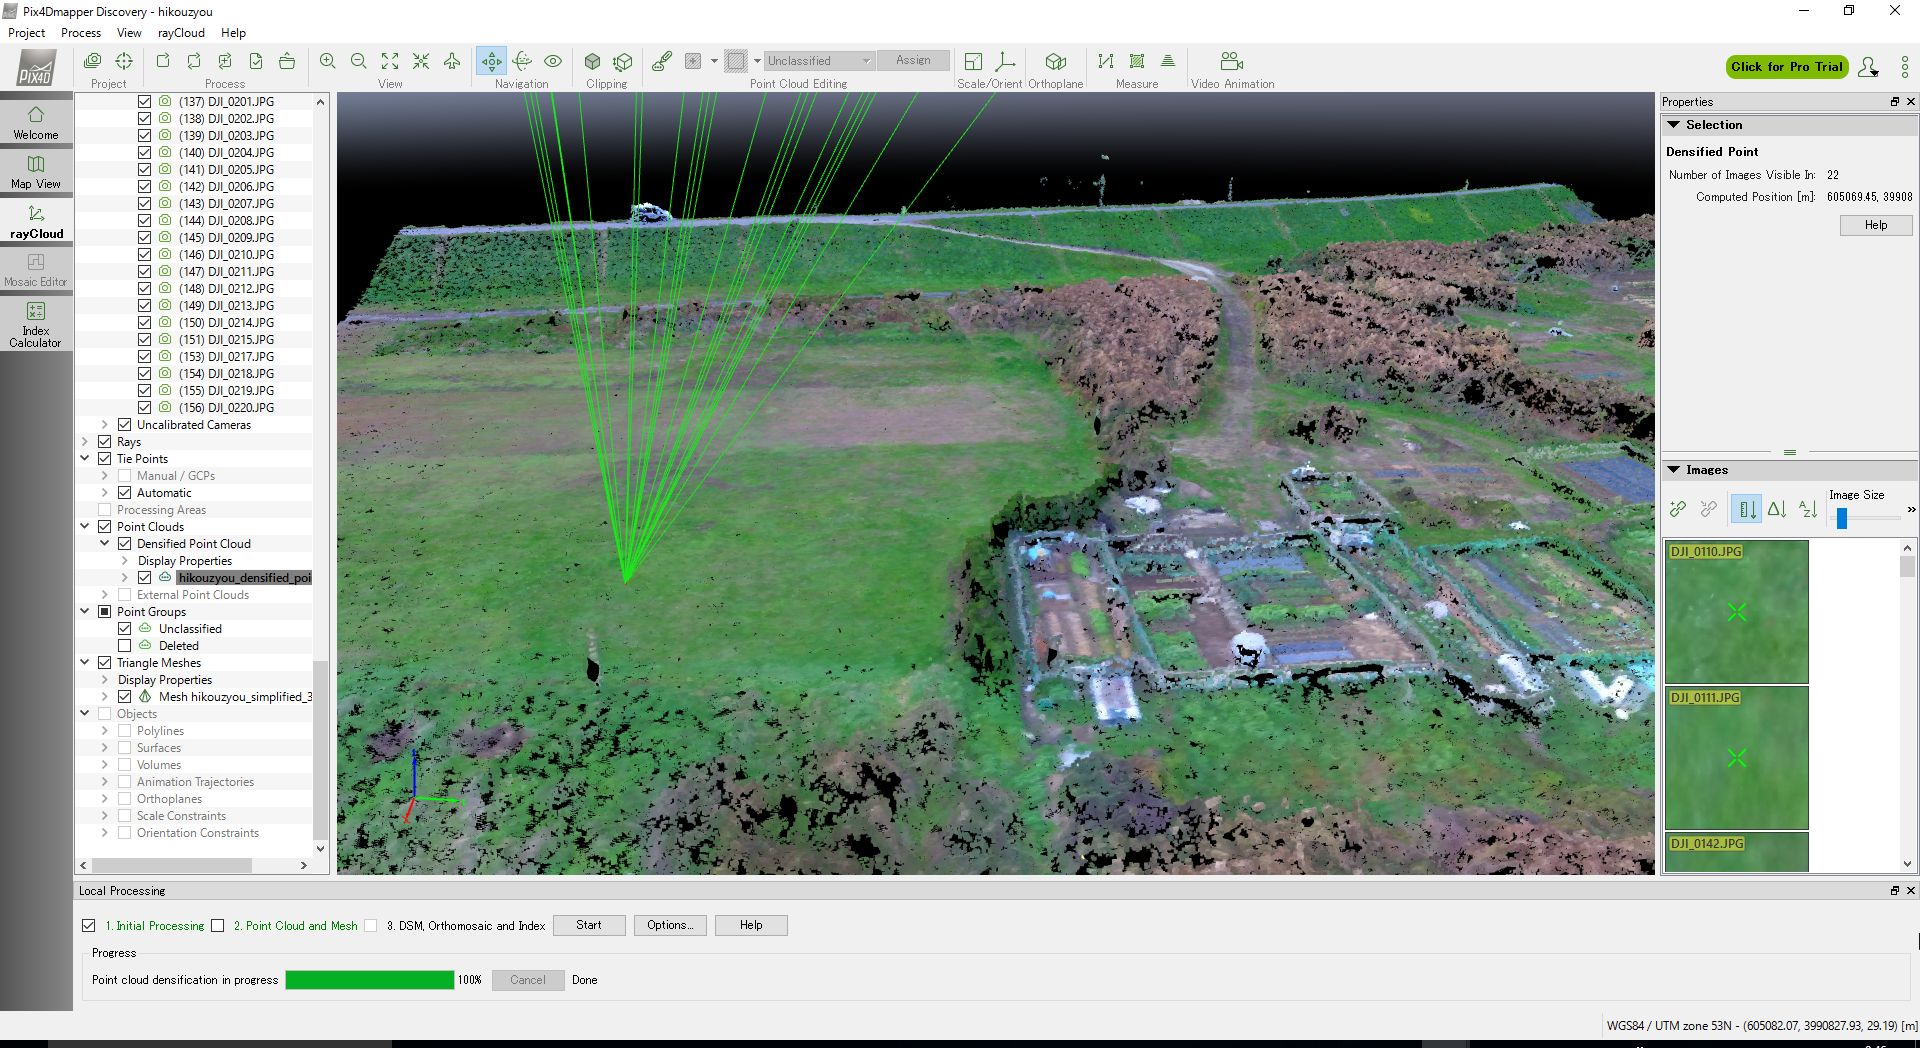Click the Click for Pro Trial button
Screen dimensions: 1920x1048
point(1787,67)
